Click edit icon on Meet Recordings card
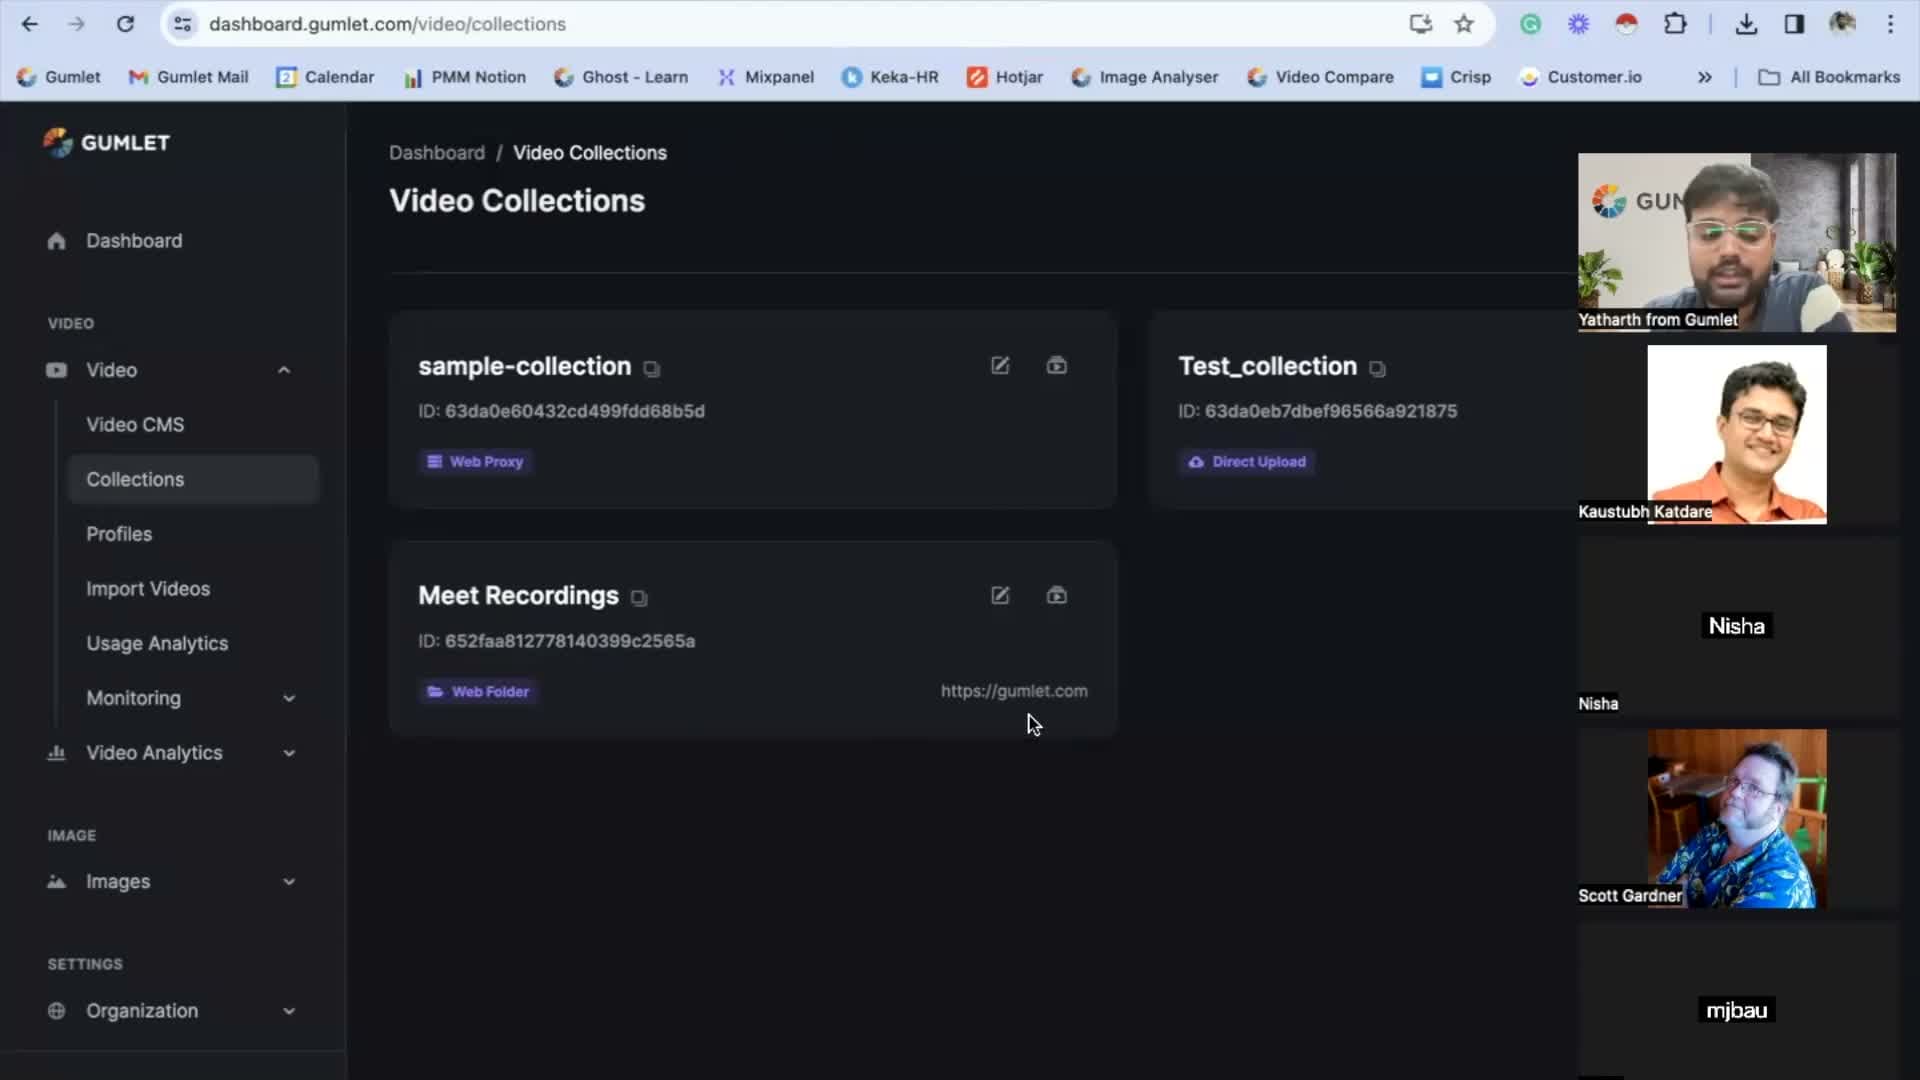1920x1080 pixels. coord(1000,595)
